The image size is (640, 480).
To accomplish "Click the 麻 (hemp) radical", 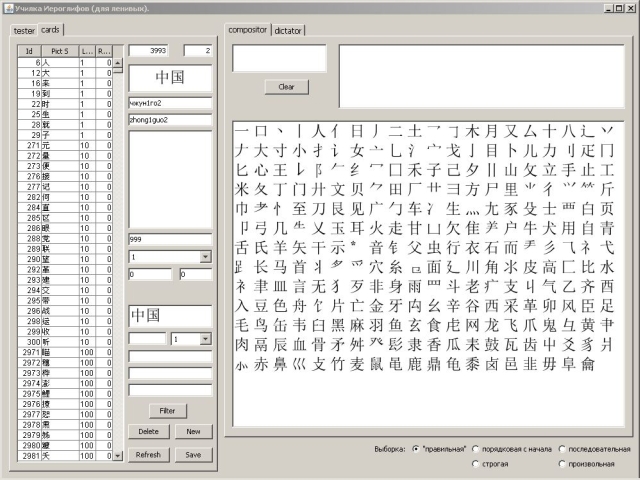I will pos(357,325).
